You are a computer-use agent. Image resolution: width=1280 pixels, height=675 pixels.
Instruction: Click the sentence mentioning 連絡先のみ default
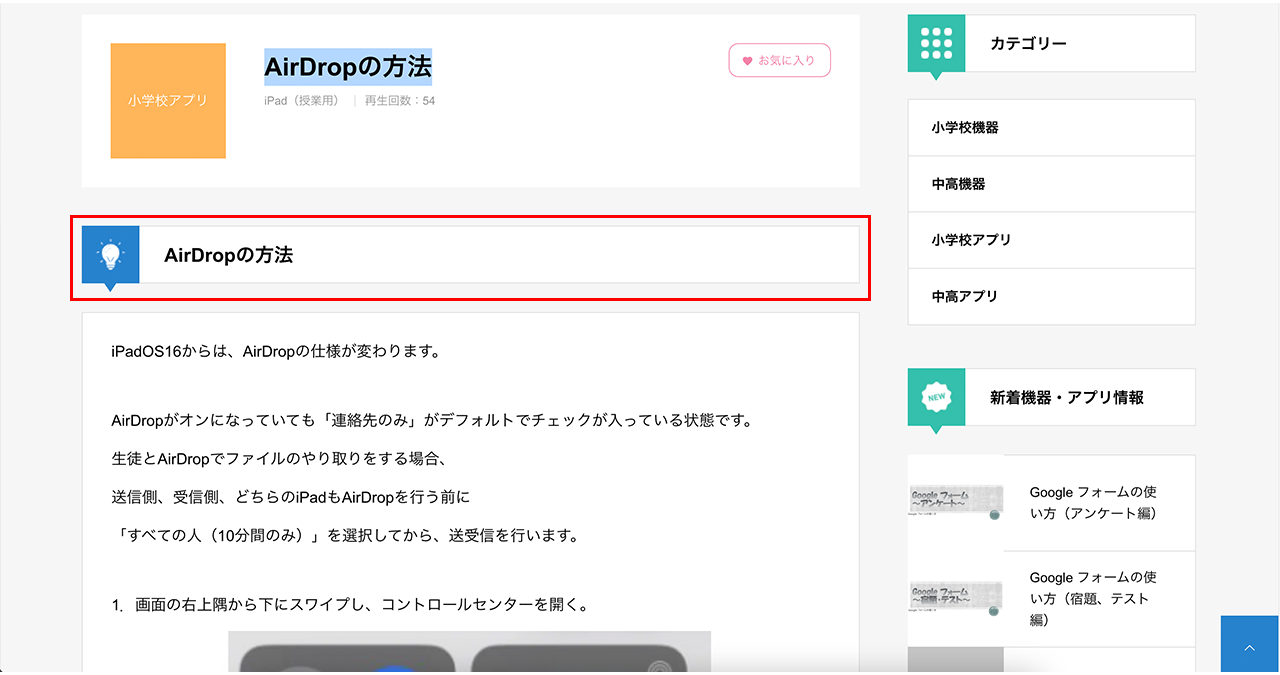(432, 420)
